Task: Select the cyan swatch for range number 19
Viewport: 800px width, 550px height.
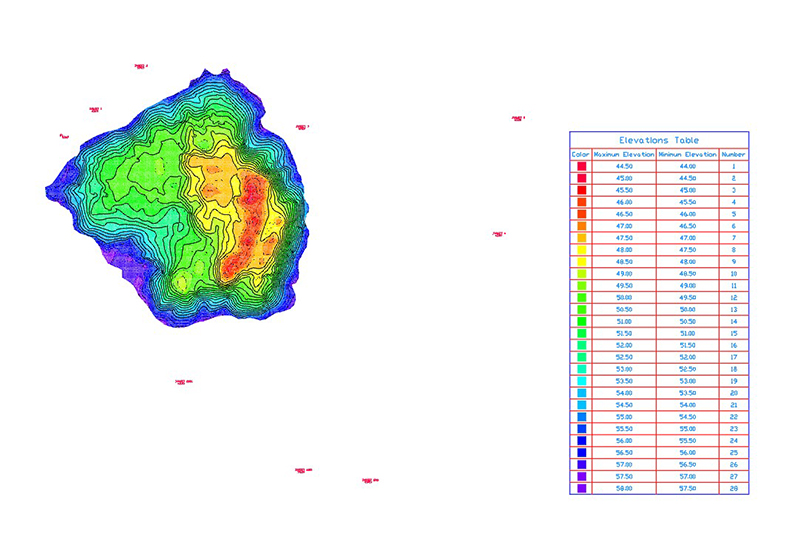Action: coord(580,381)
